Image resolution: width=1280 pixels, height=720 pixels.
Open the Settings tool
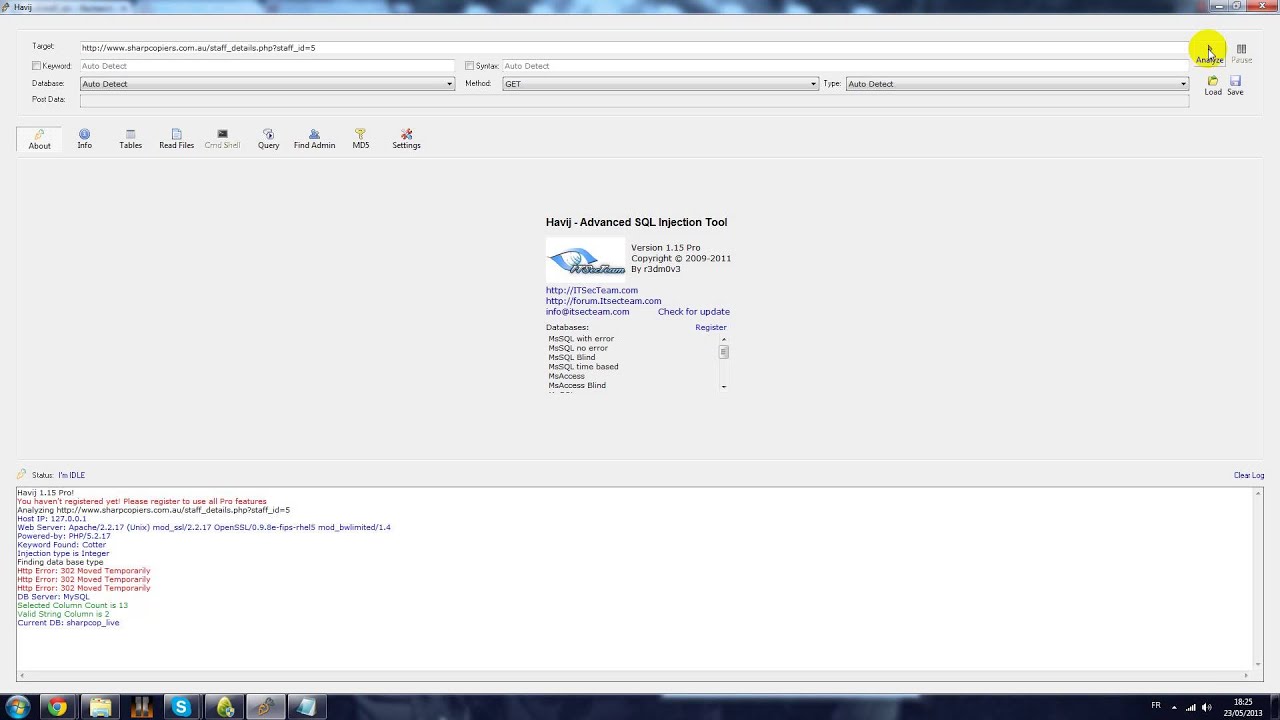pos(406,139)
